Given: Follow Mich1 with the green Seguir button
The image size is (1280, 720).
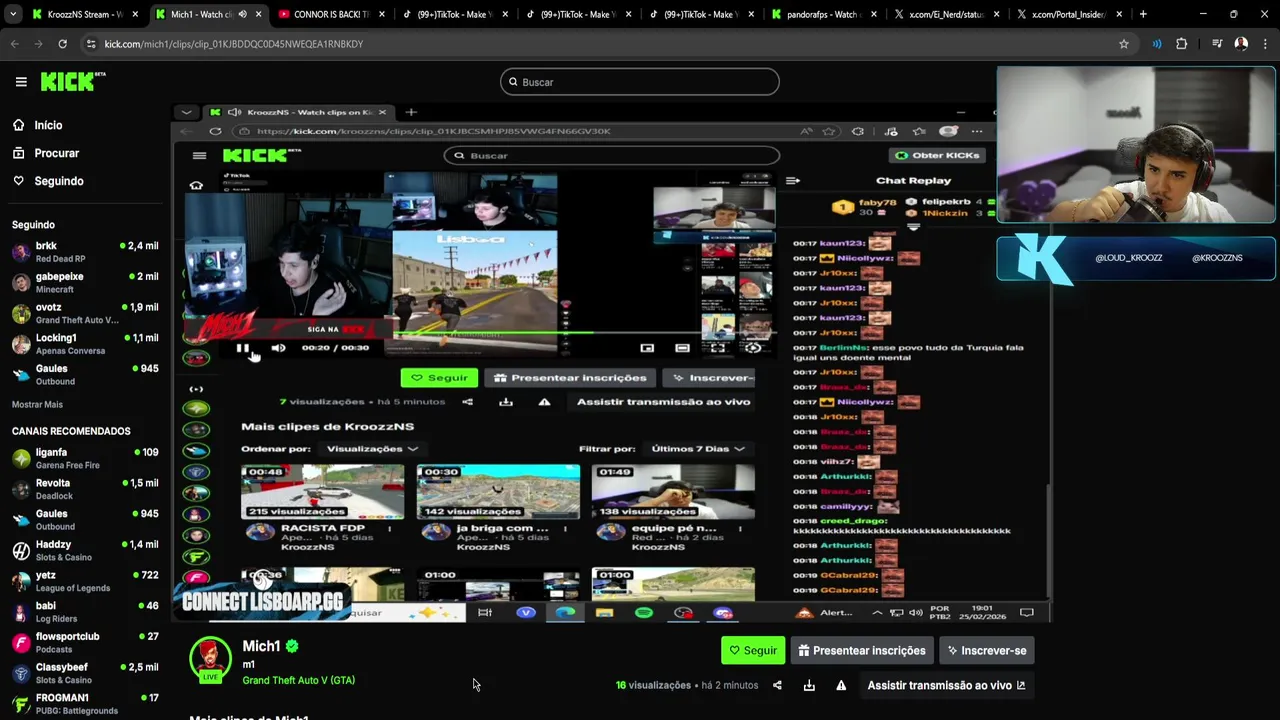Looking at the screenshot, I should 753,650.
